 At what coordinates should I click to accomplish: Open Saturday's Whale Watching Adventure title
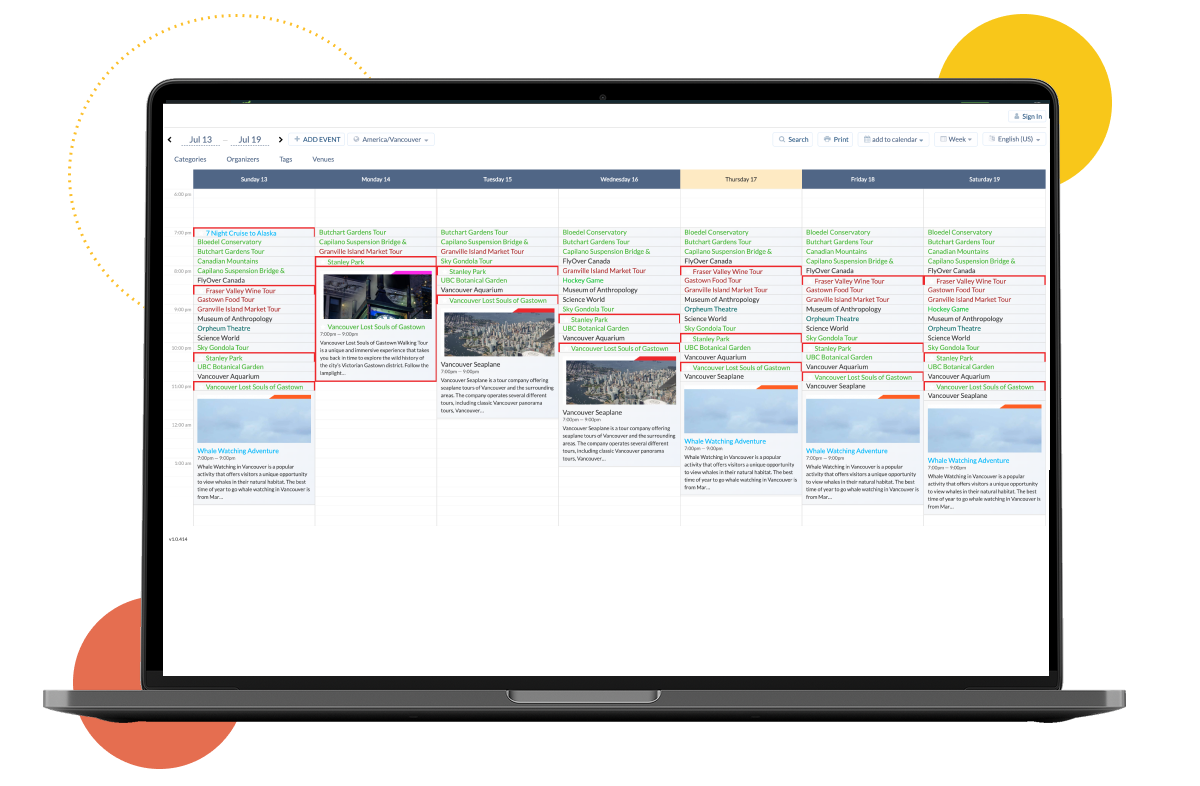(x=969, y=461)
